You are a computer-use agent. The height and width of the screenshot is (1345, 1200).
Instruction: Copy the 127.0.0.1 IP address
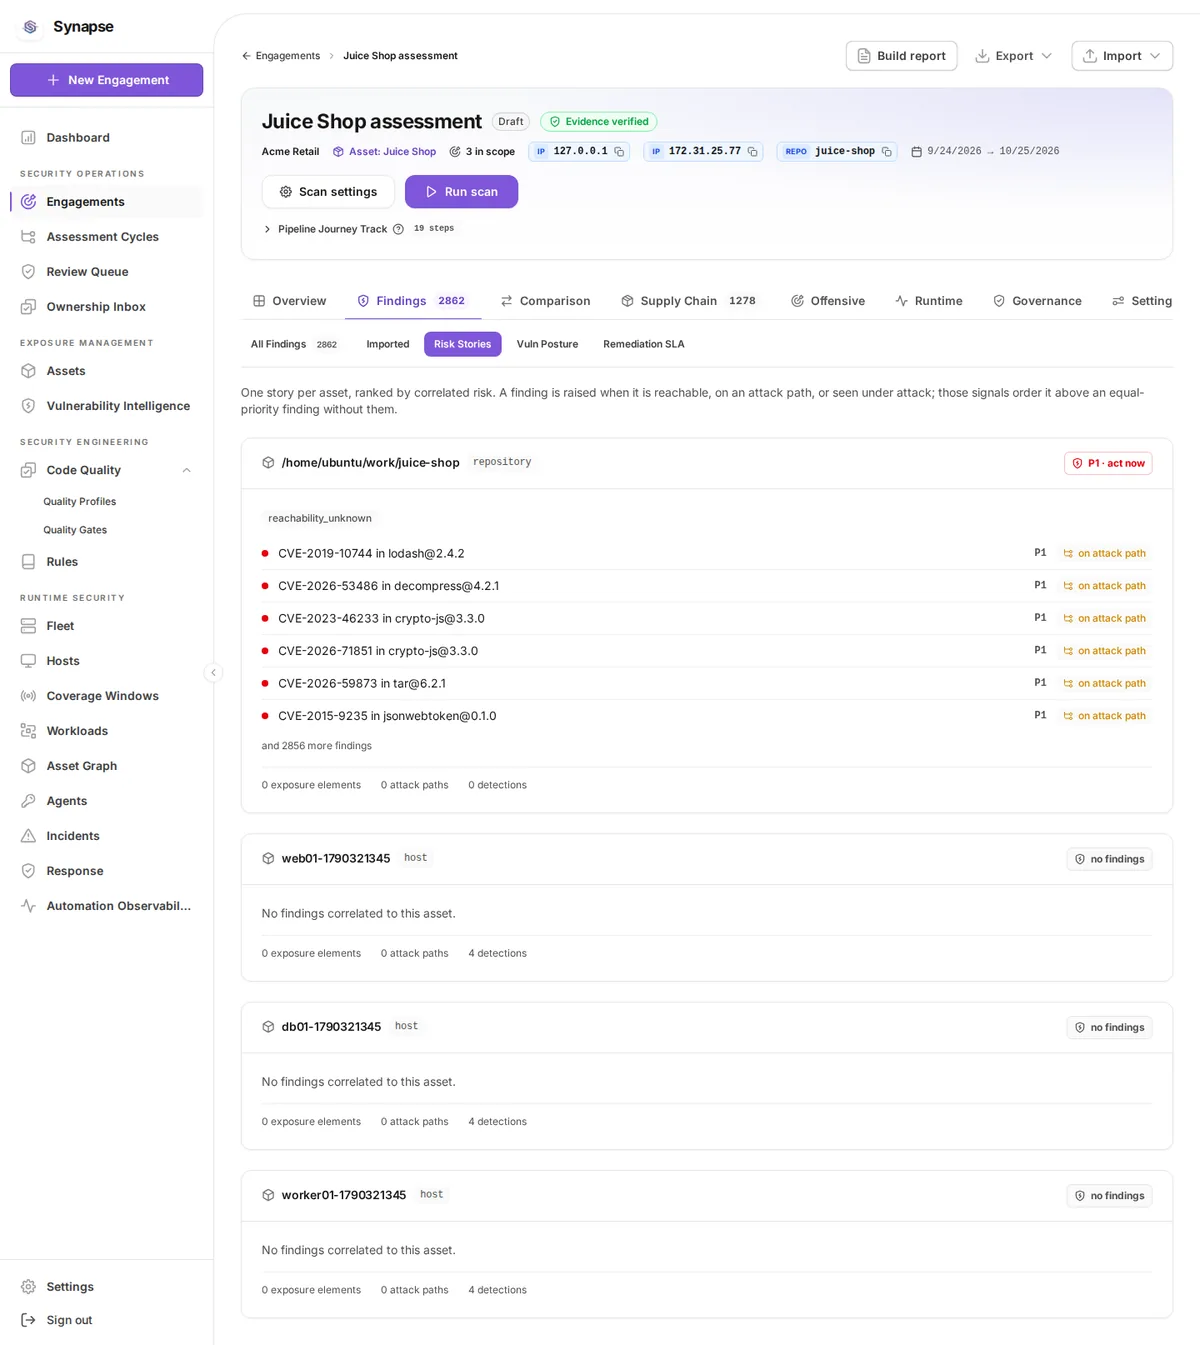(619, 152)
